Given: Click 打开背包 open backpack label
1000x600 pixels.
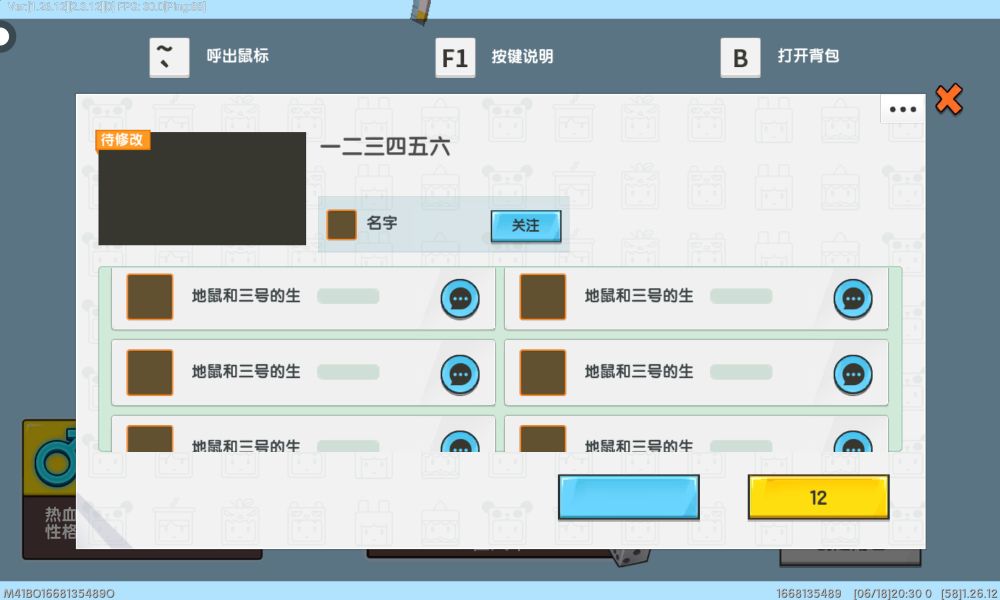Looking at the screenshot, I should 808,56.
